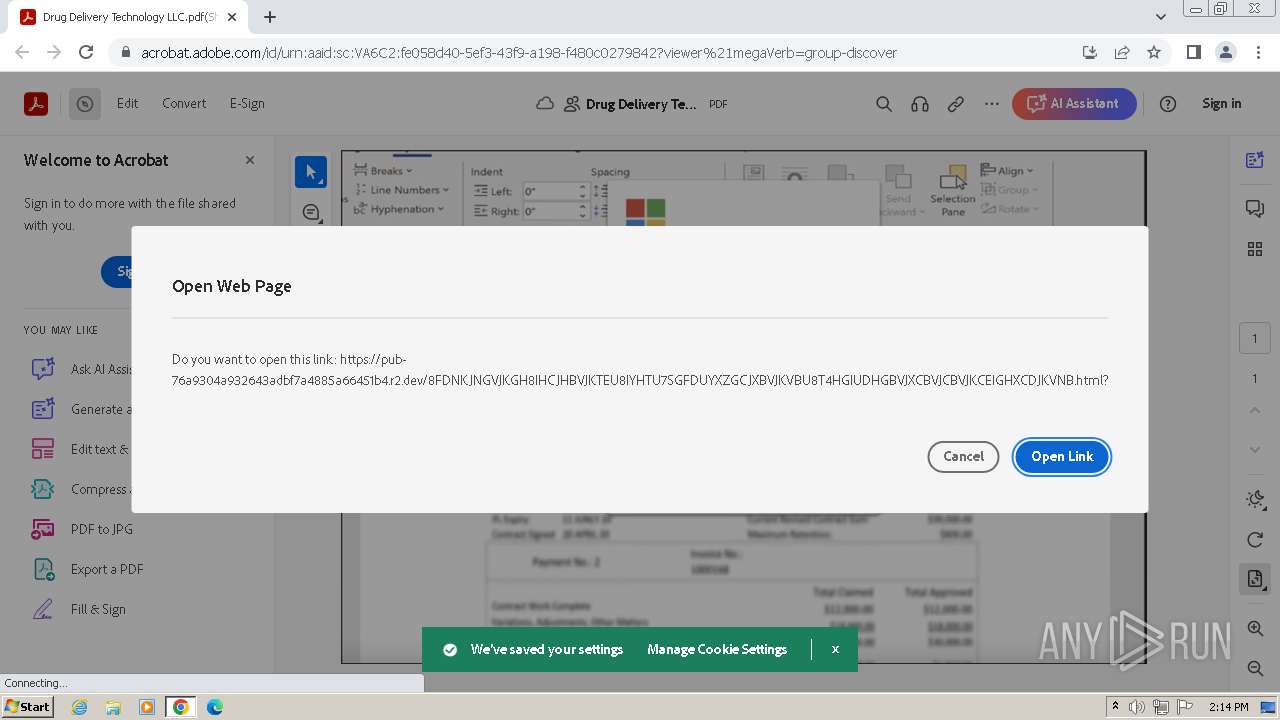Open the Windows Start menu
Screen dimensions: 1280x720
coord(27,707)
